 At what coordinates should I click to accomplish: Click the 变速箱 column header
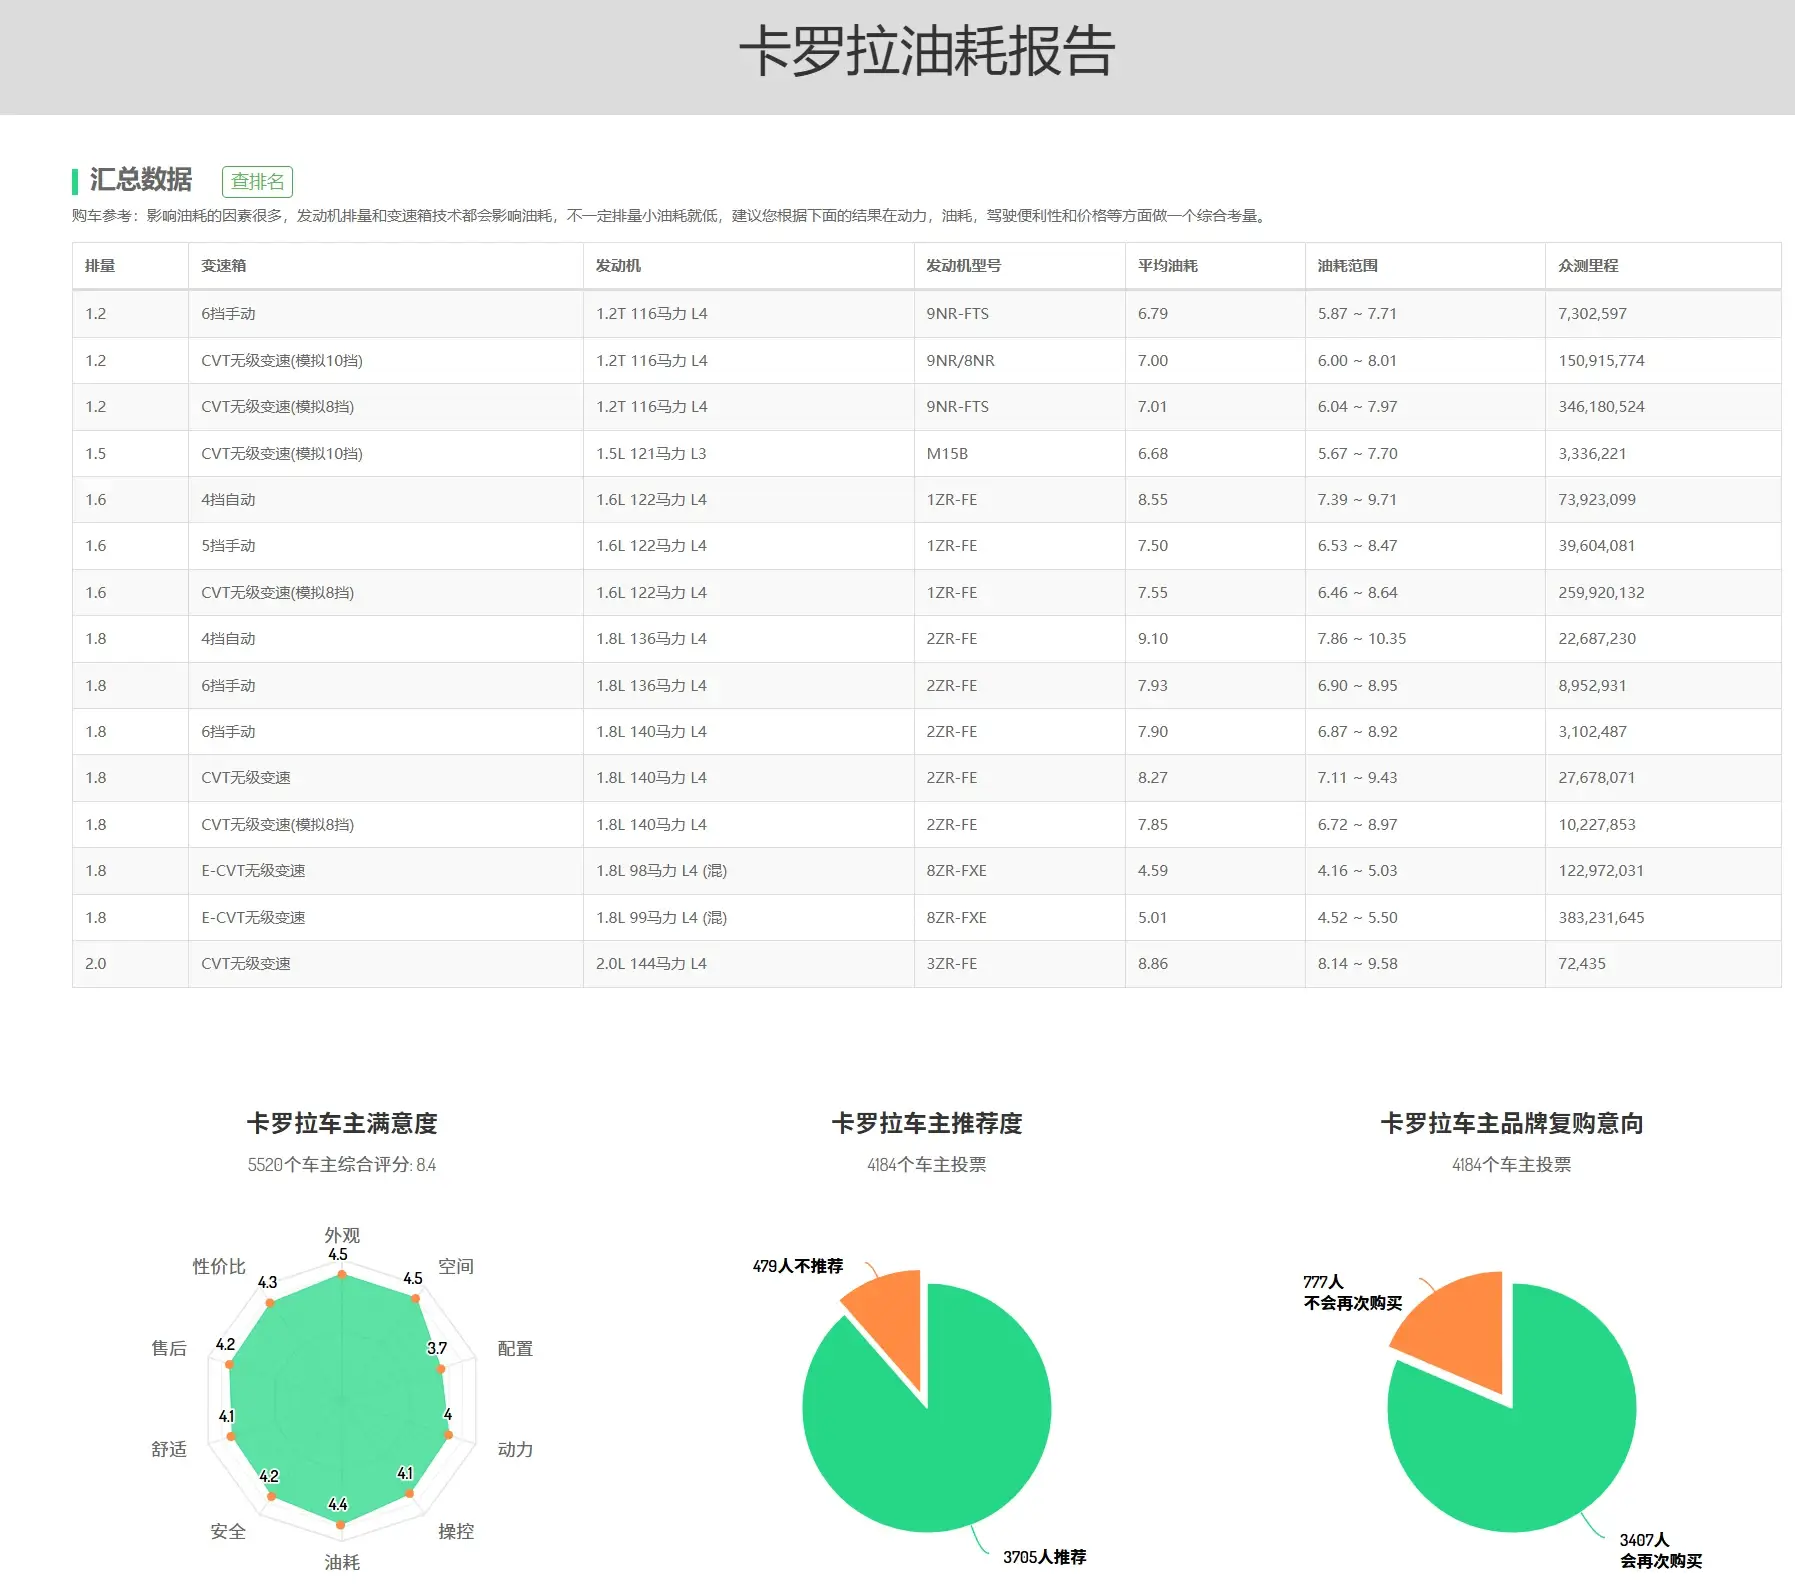click(223, 266)
